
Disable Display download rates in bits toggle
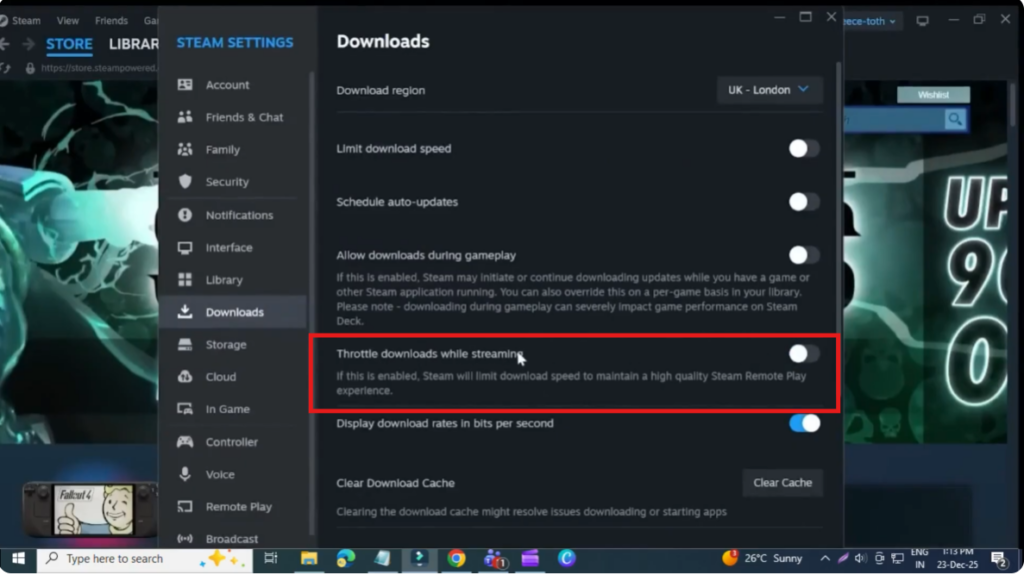click(x=804, y=423)
